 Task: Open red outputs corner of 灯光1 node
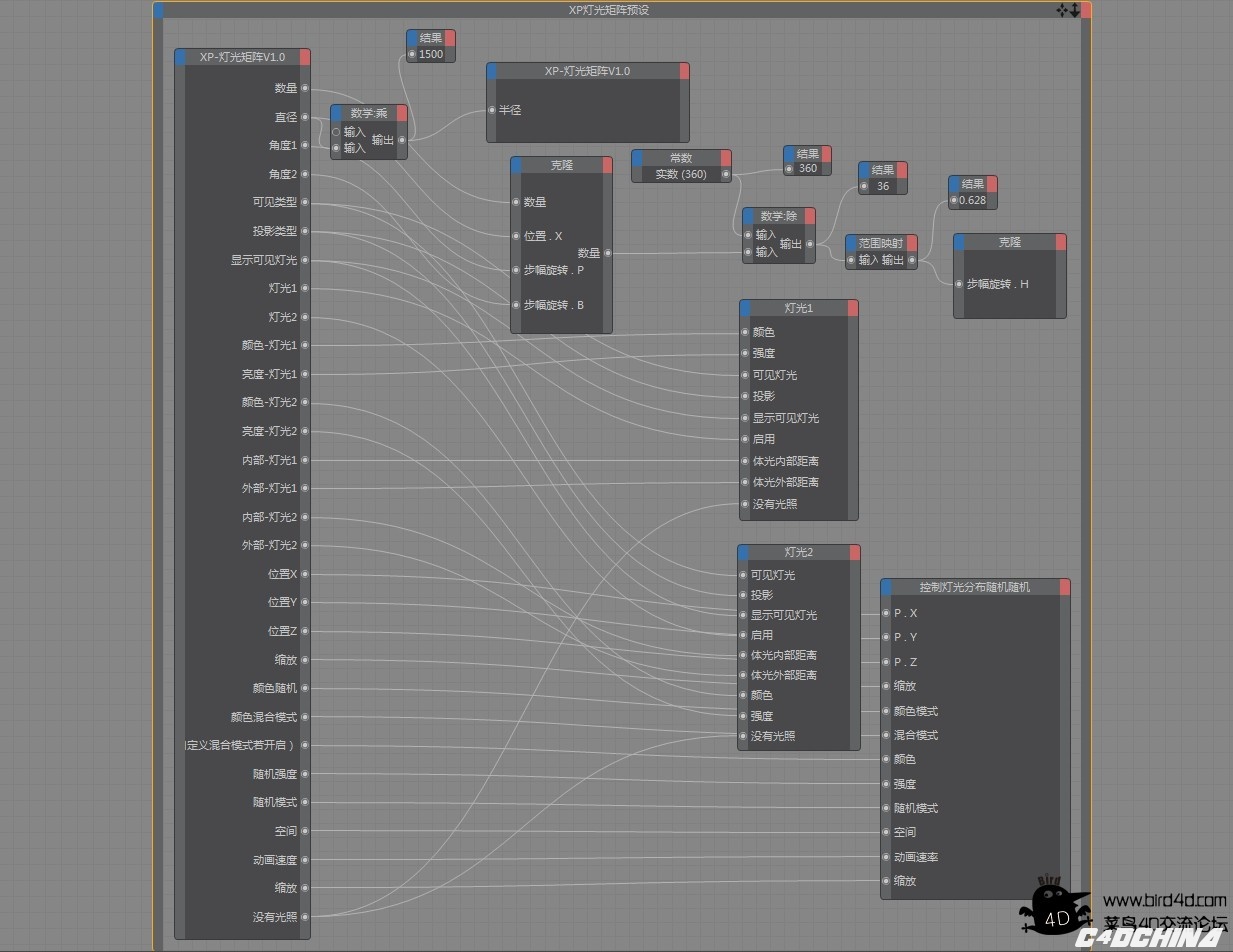(853, 308)
